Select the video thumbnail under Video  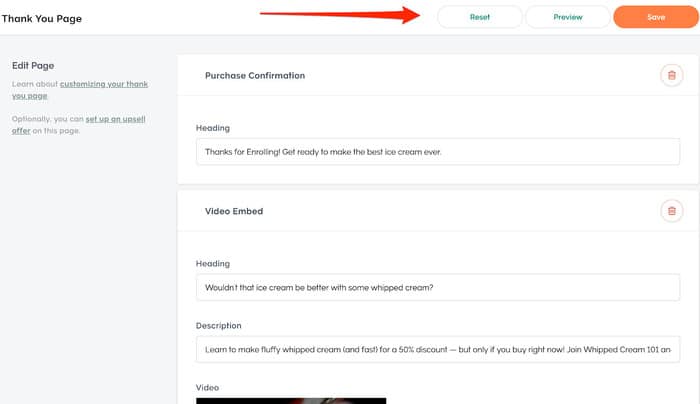291,401
